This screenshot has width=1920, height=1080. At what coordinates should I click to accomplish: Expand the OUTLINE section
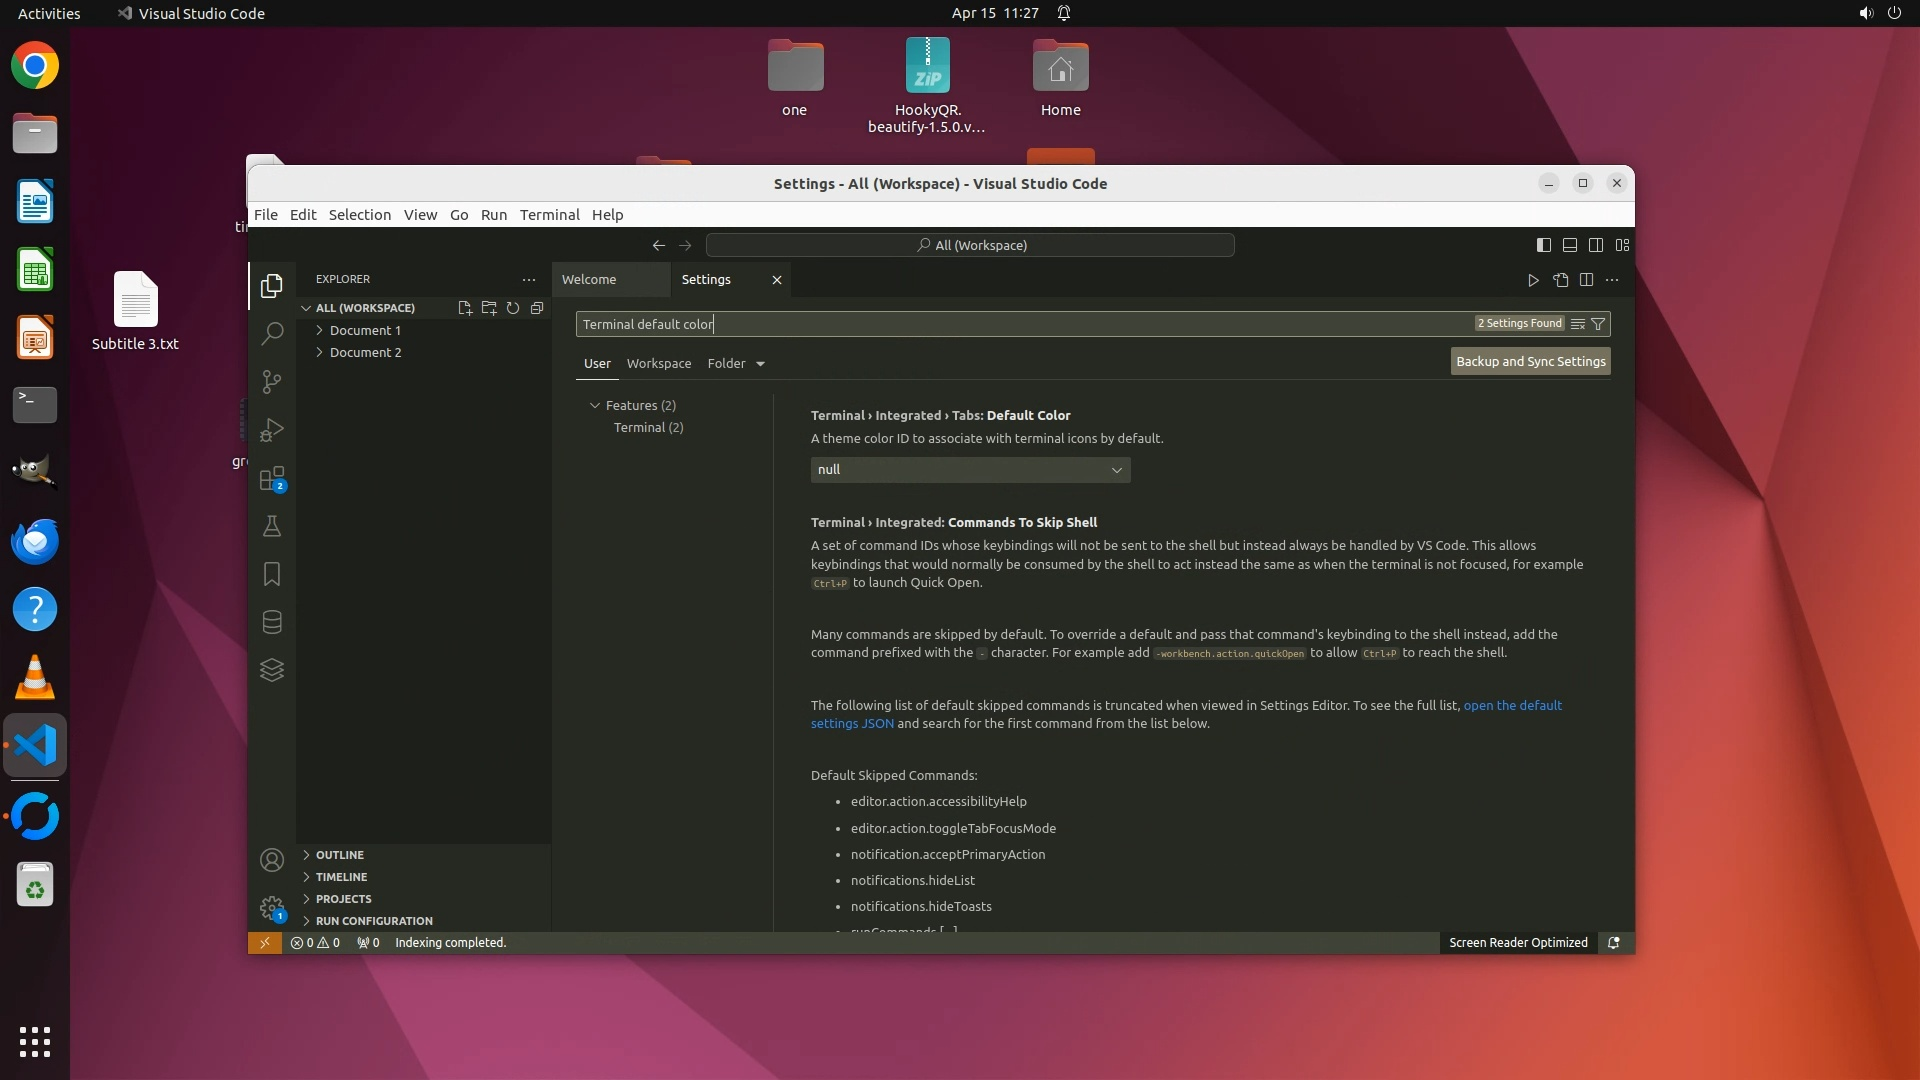tap(339, 855)
